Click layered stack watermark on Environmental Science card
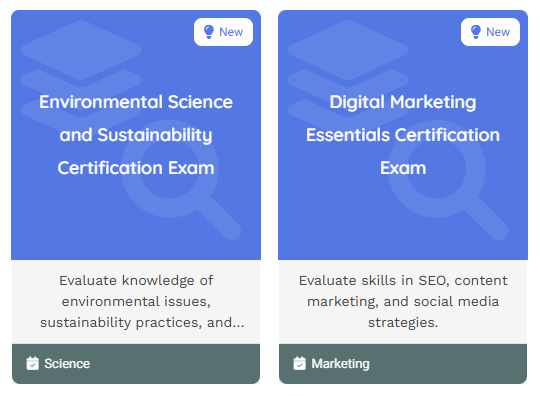Viewport: 540px width, 396px height. click(x=81, y=71)
